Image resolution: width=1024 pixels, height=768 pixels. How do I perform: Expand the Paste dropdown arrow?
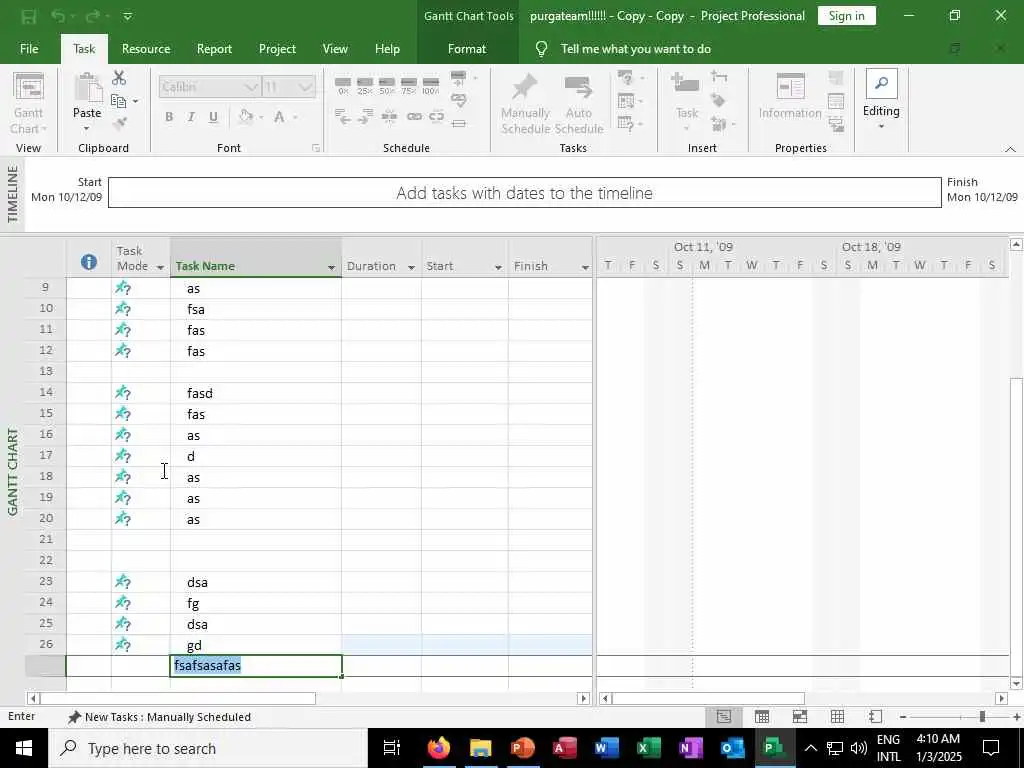(x=86, y=129)
